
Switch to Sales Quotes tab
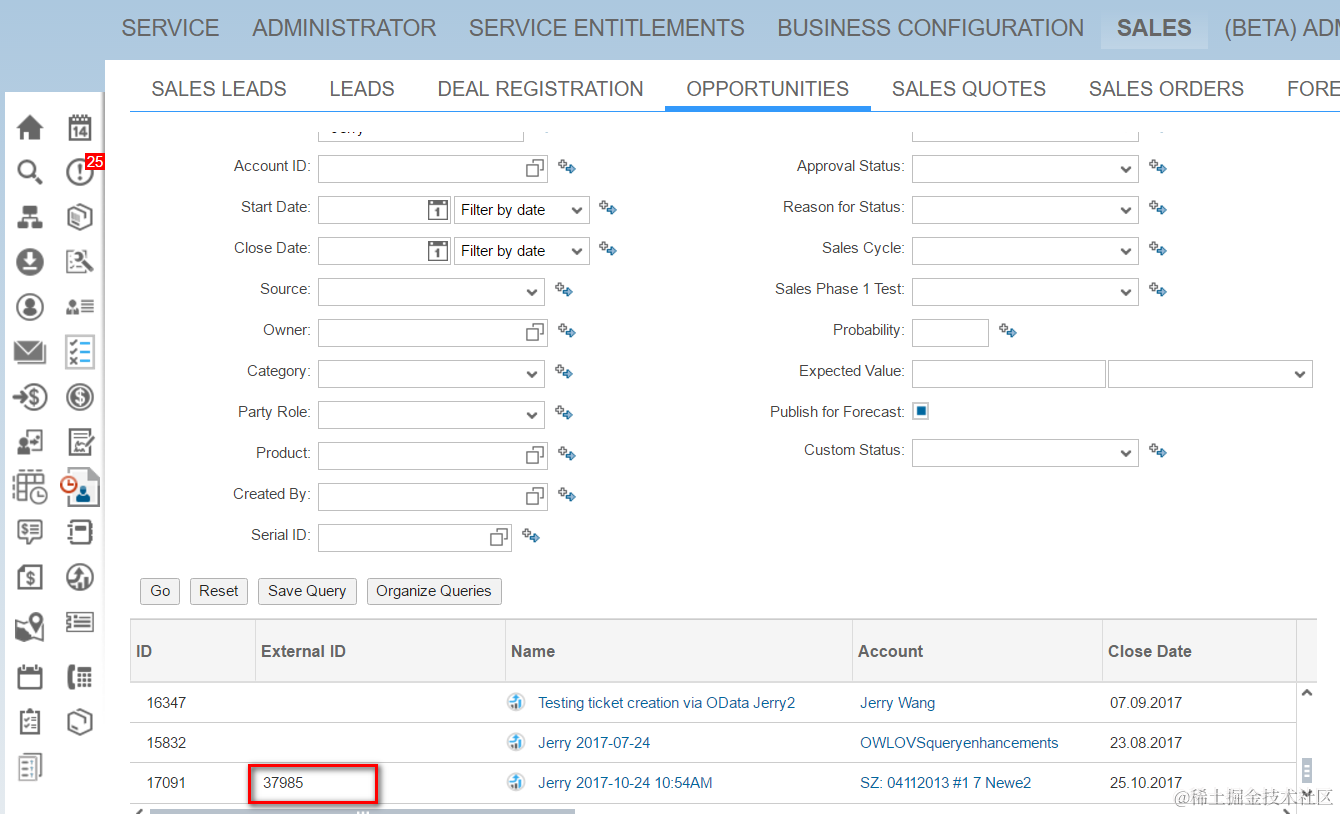[969, 89]
